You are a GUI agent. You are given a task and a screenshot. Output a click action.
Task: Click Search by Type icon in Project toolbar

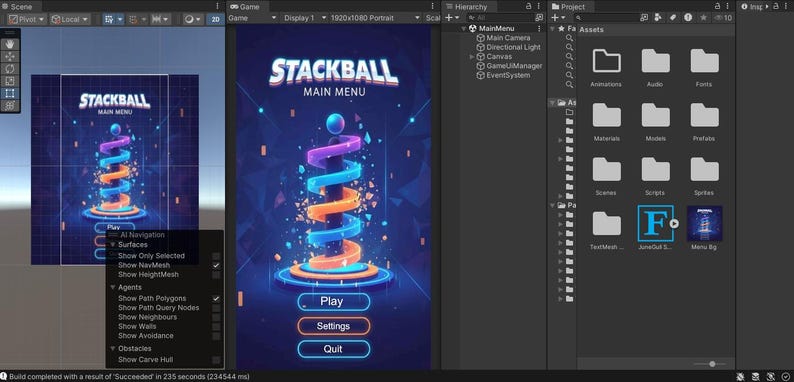[657, 18]
